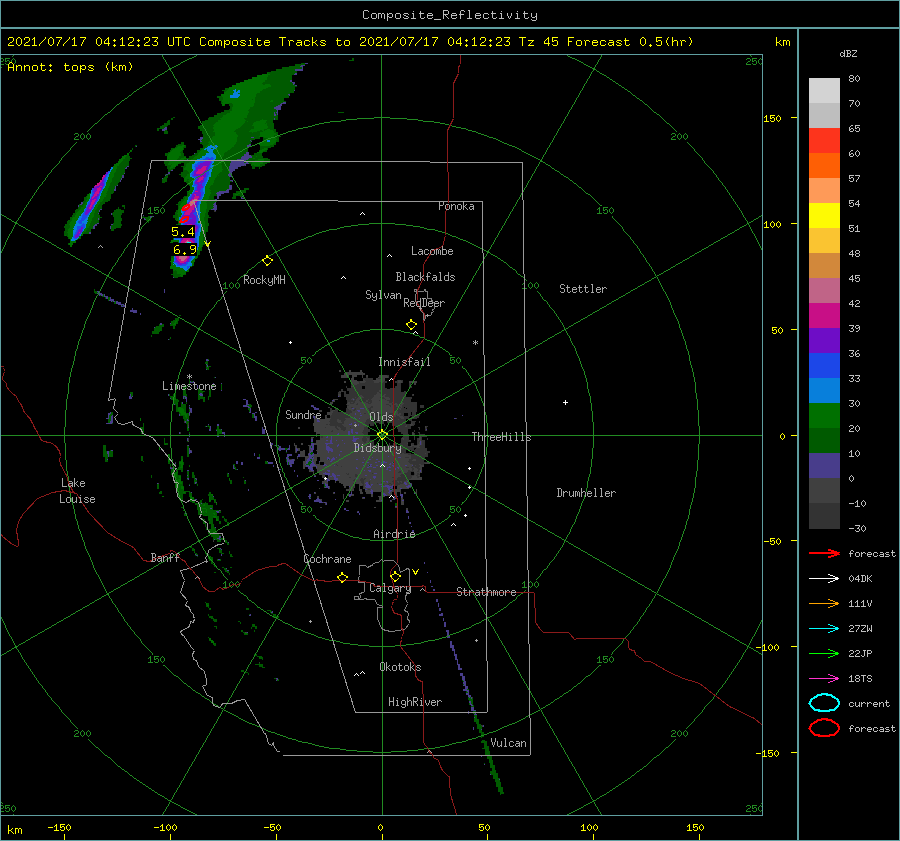Click the Lacombe label
The image size is (900, 841).
pos(432,251)
